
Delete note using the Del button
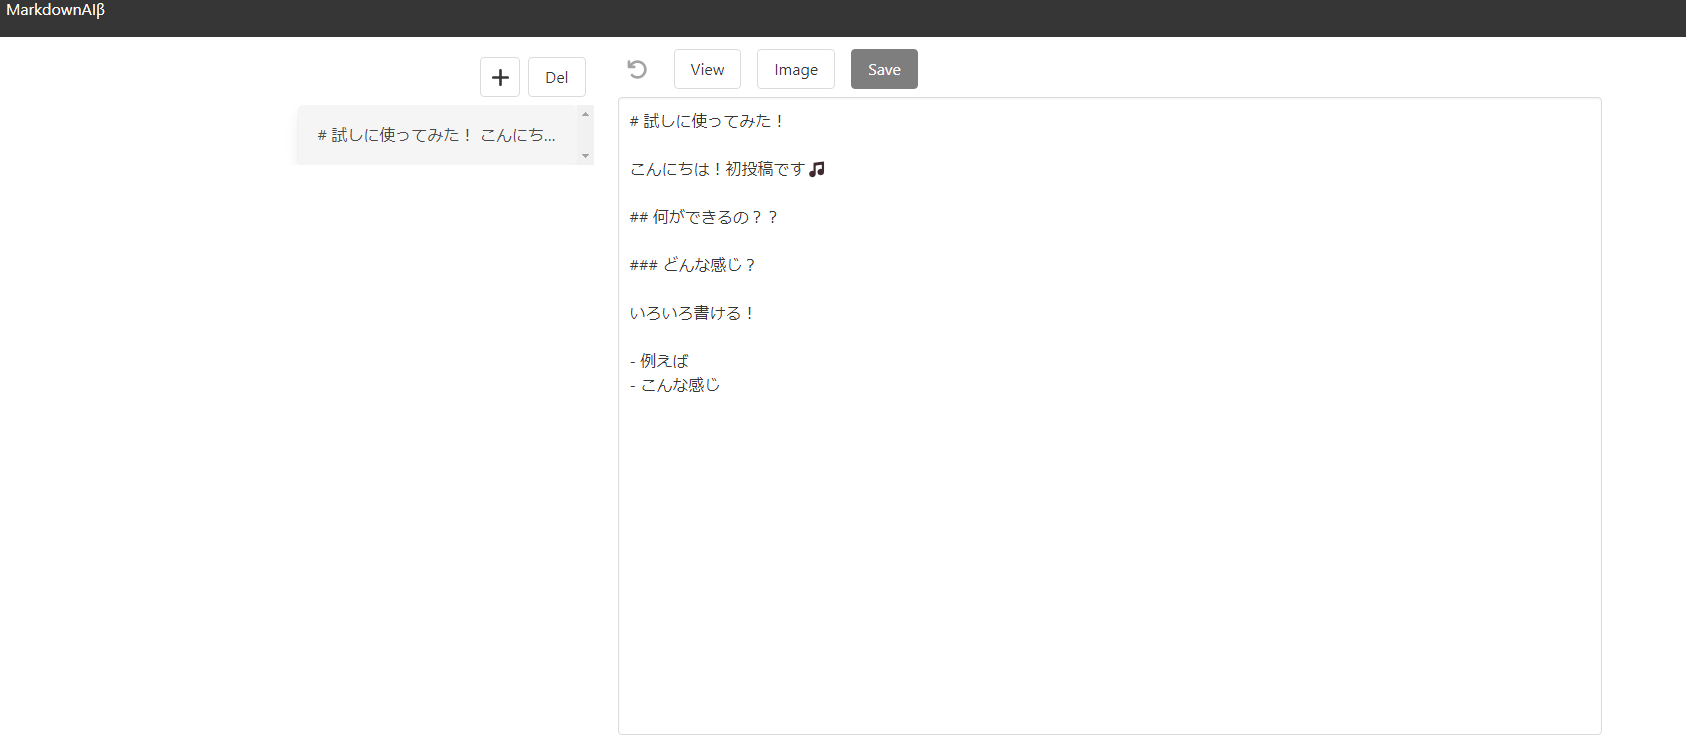[x=557, y=77]
